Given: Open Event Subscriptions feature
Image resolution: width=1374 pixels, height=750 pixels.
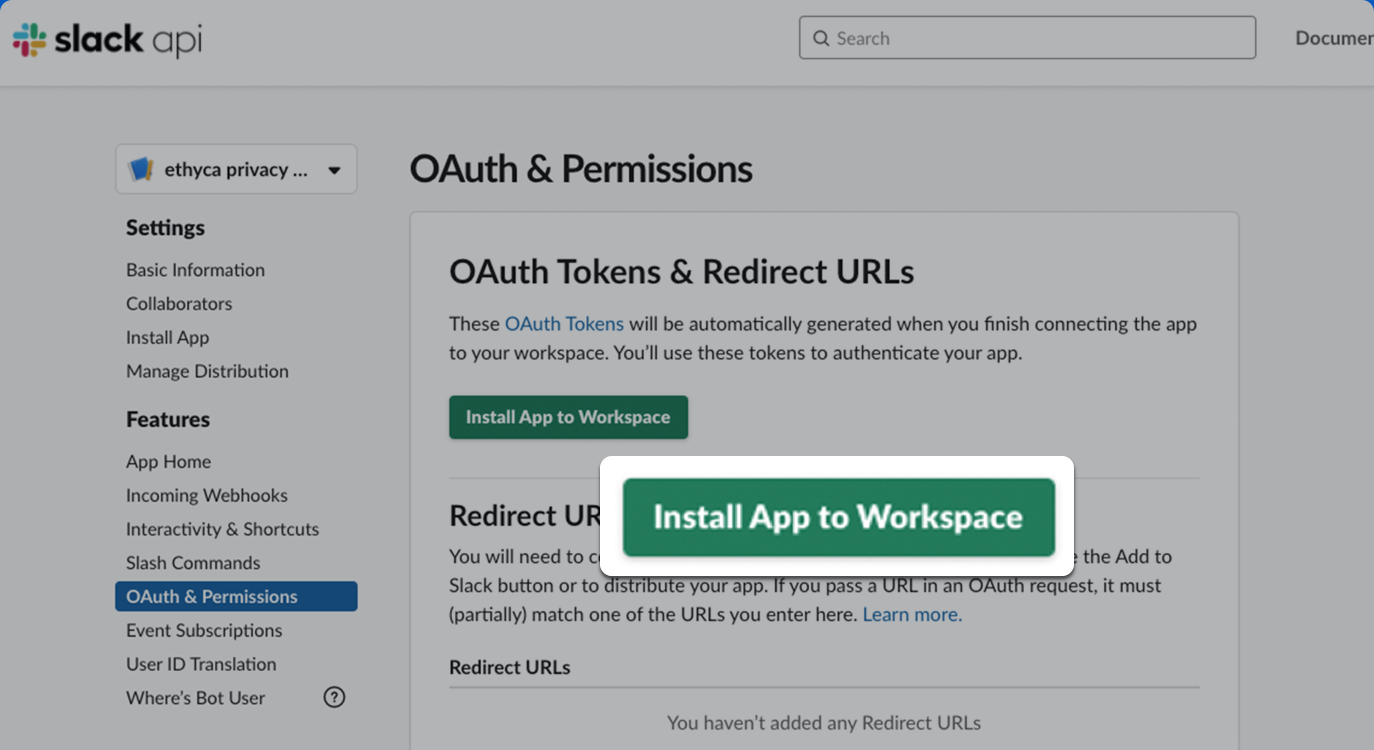Looking at the screenshot, I should click(204, 630).
